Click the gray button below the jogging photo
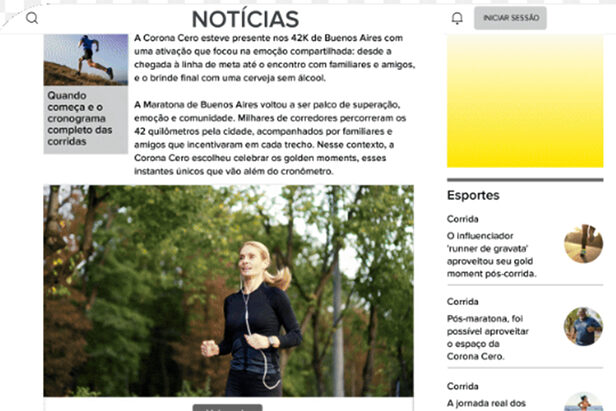This screenshot has width=616, height=411. coord(227,408)
